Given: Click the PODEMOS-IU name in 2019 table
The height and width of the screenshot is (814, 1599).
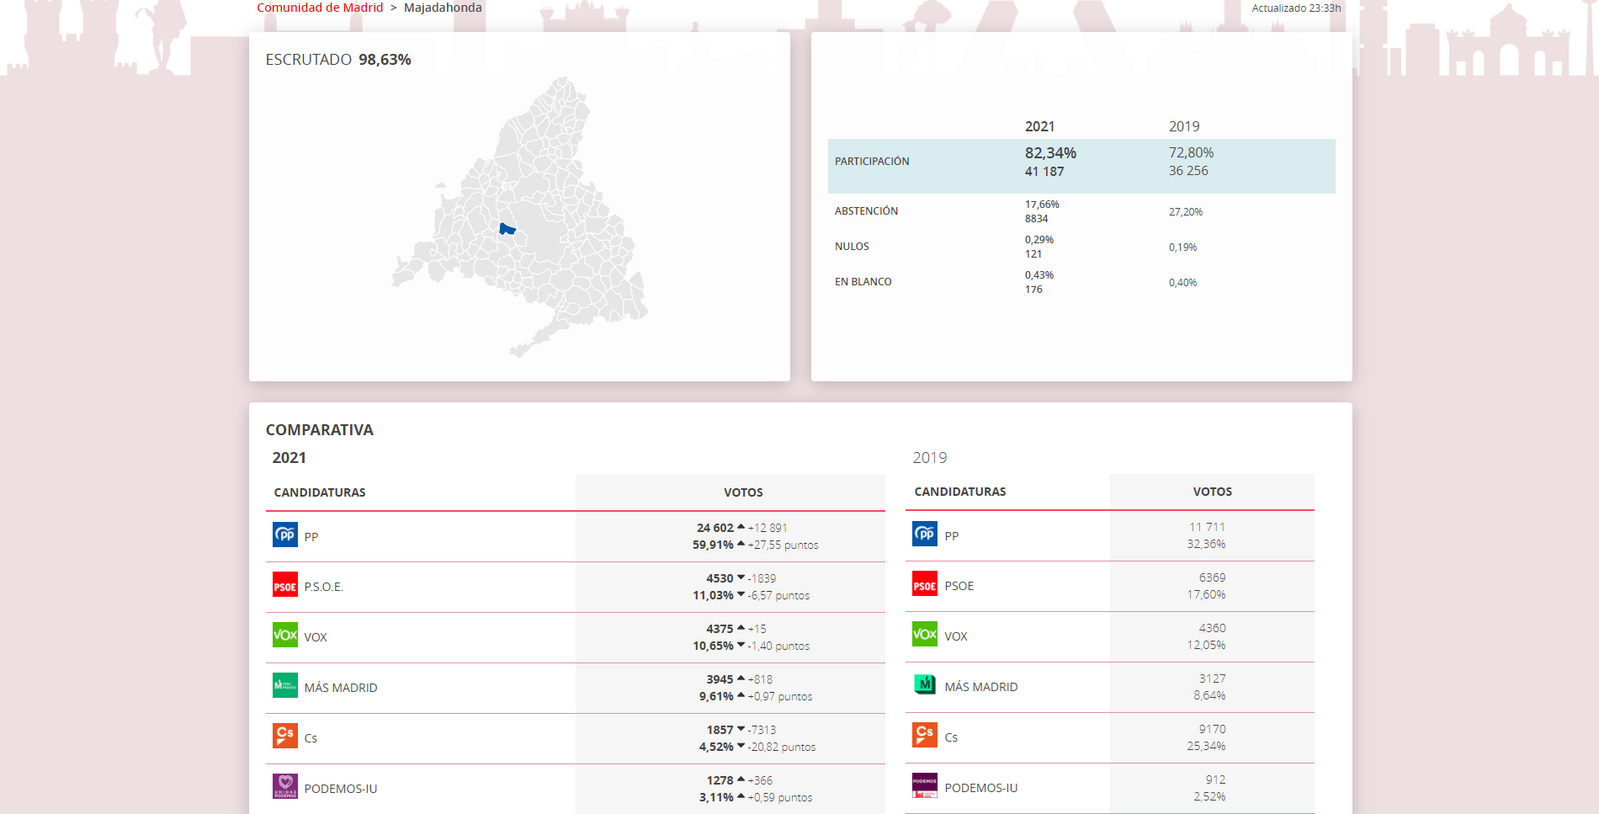Looking at the screenshot, I should pyautogui.click(x=981, y=788).
